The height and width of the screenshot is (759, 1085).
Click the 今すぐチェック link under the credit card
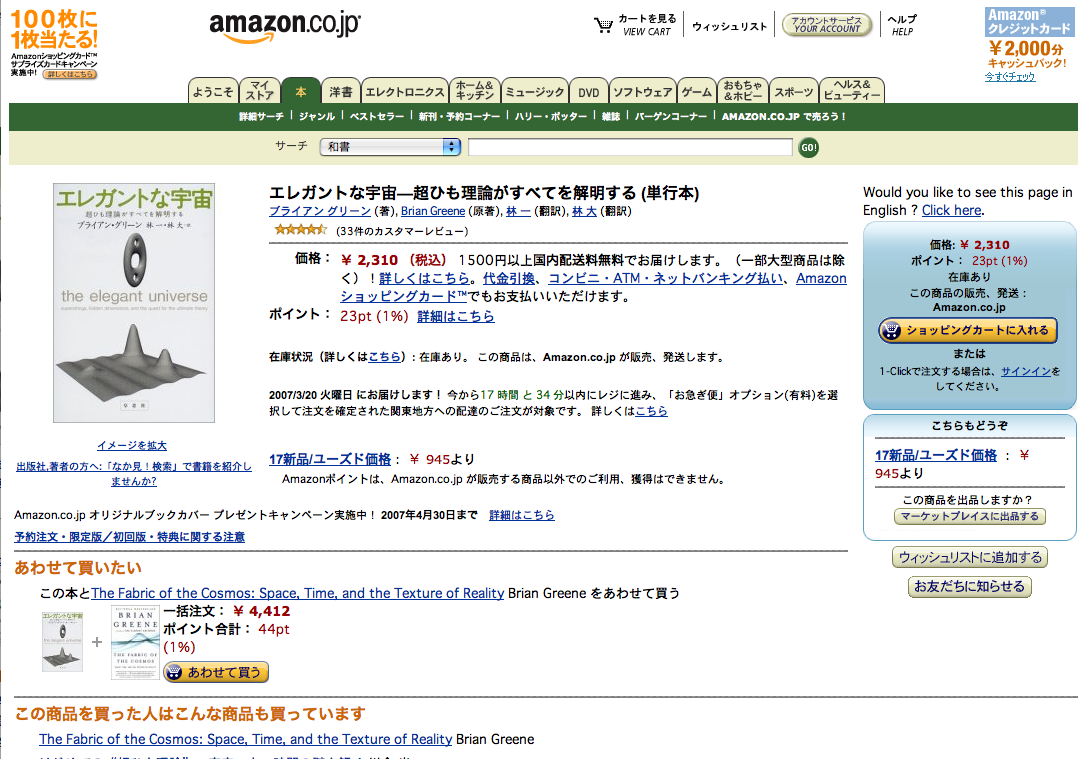(1010, 77)
